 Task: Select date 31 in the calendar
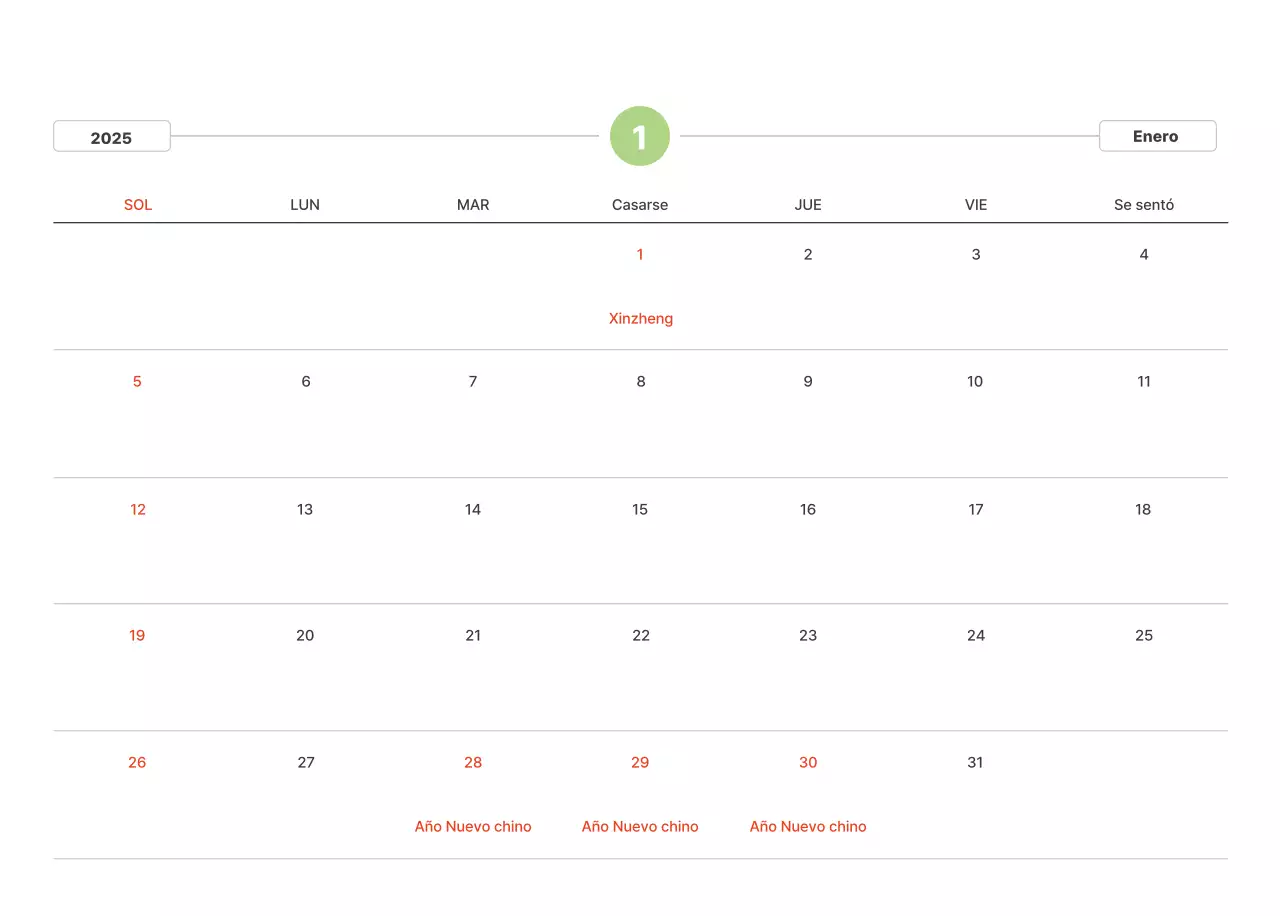pyautogui.click(x=975, y=763)
